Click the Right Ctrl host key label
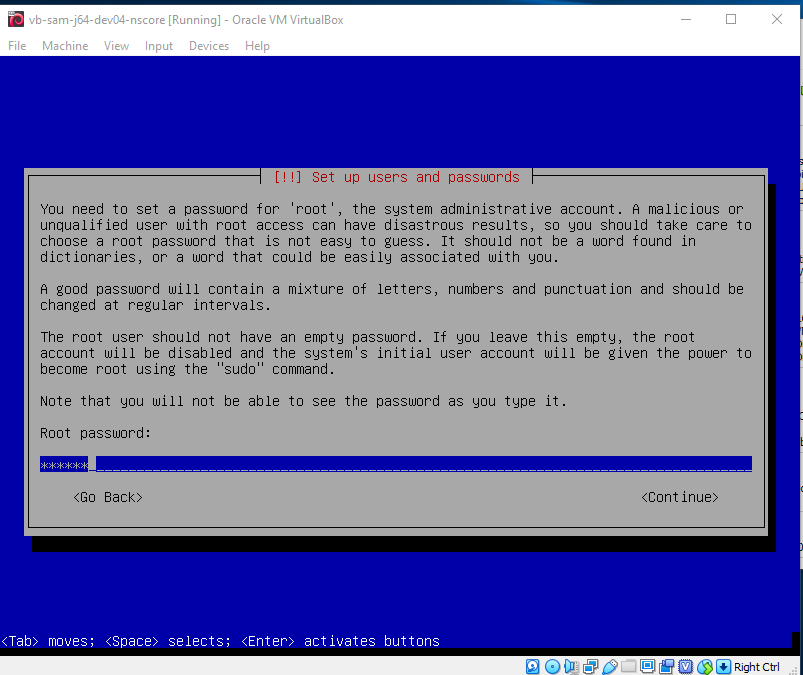The width and height of the screenshot is (803, 675). (x=756, y=667)
